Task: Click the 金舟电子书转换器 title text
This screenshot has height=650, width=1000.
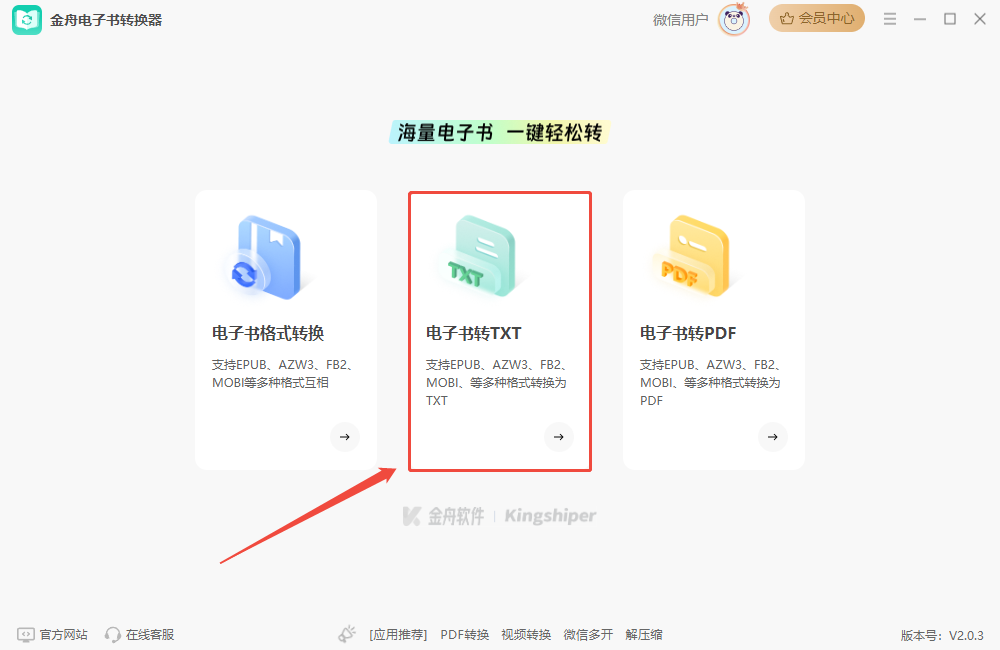Action: (106, 20)
